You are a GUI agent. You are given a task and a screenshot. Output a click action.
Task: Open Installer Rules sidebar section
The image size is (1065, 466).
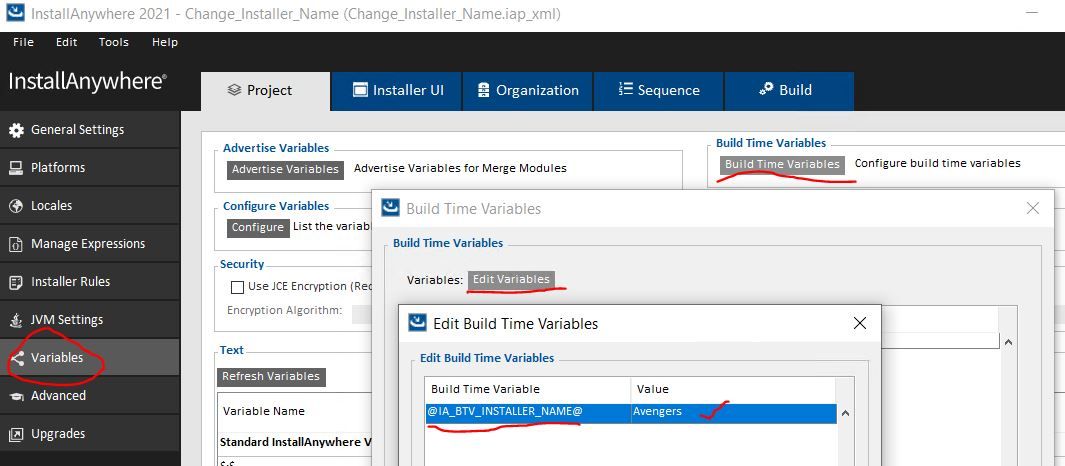[90, 282]
